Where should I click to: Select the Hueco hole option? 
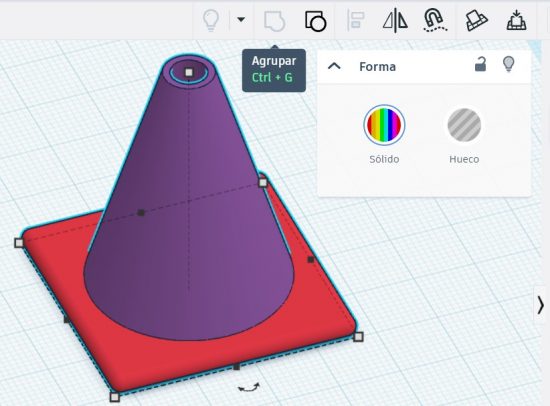tap(464, 125)
